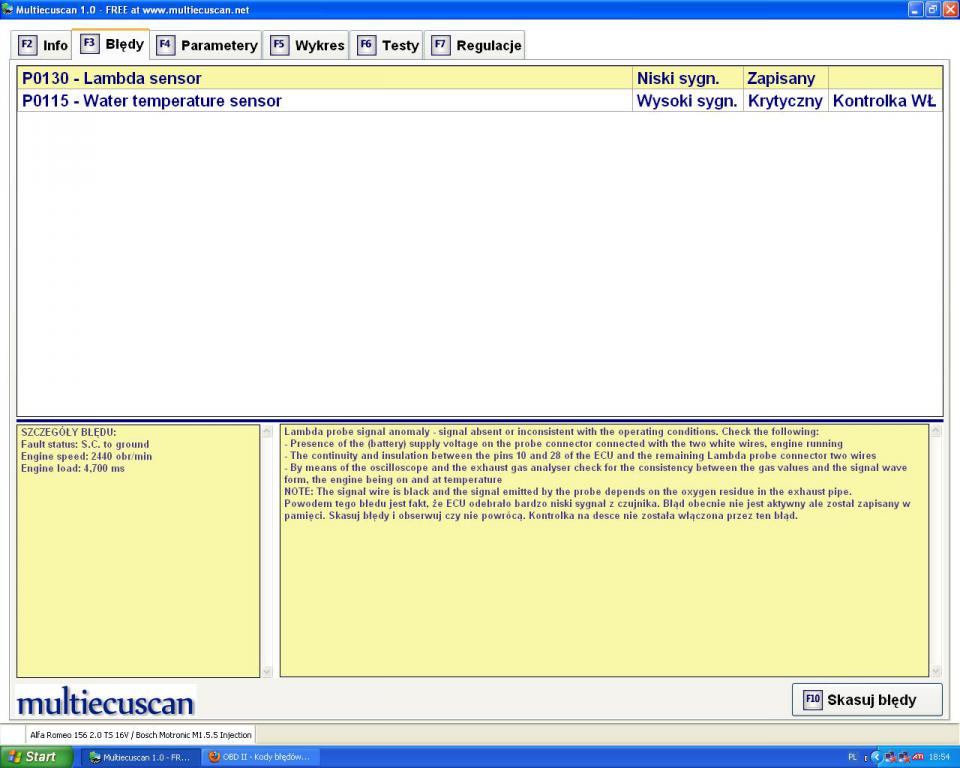This screenshot has height=768, width=960.
Task: Click the Engine speed 2440 obr/min line
Action: pos(86,456)
